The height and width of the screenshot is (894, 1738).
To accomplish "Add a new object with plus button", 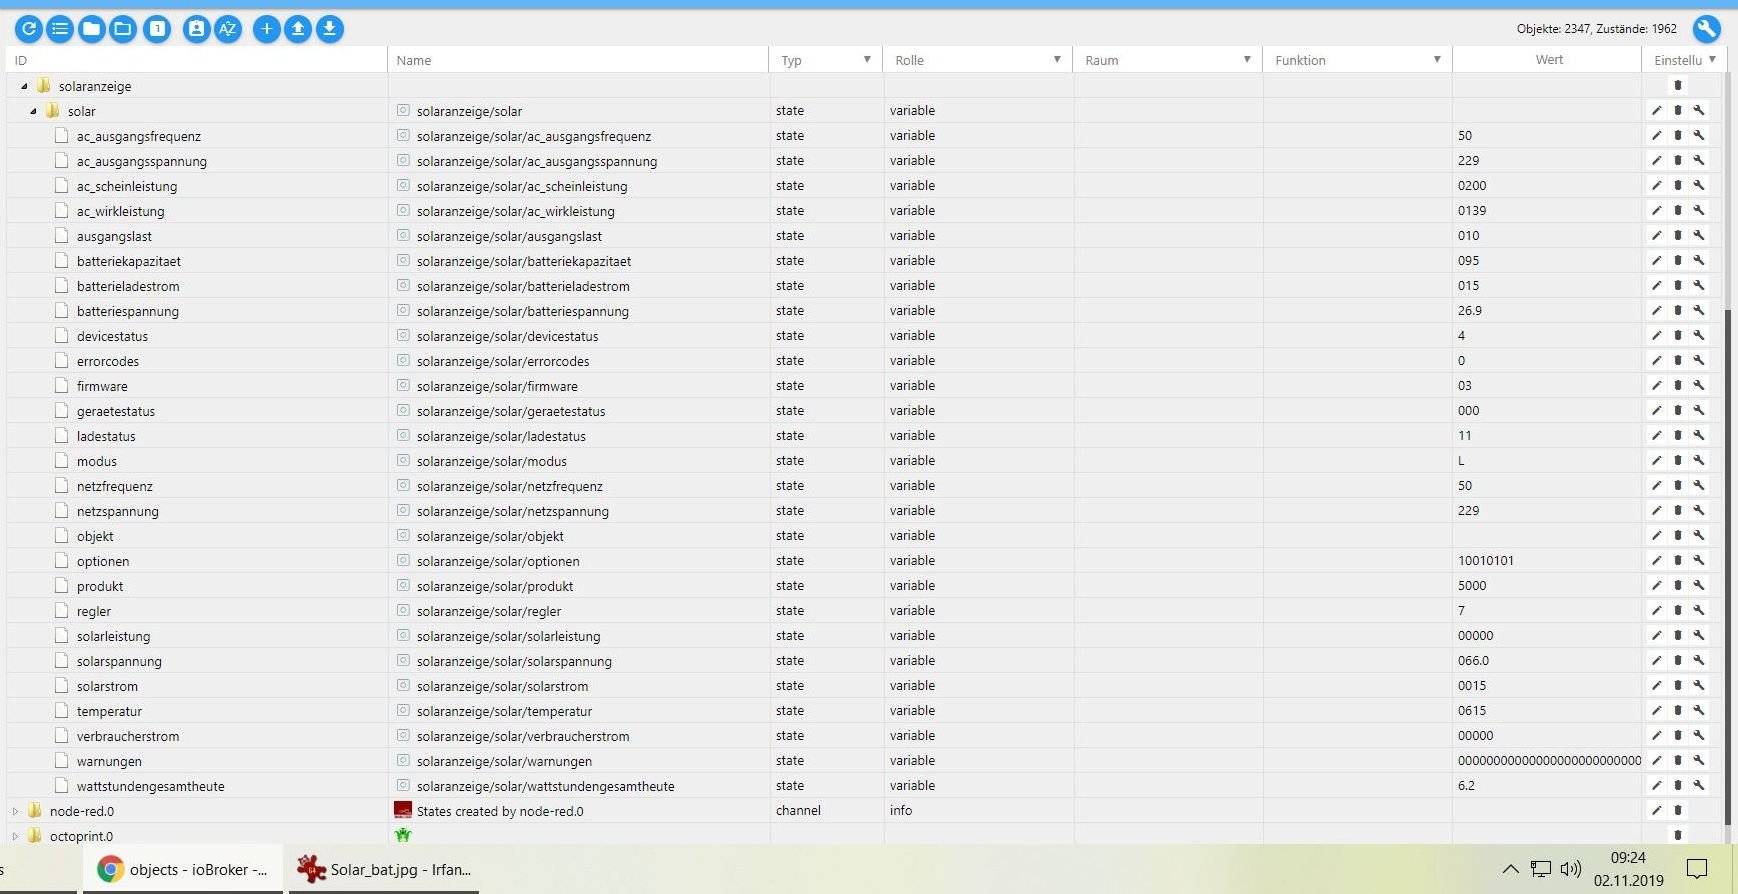I will pos(266,29).
